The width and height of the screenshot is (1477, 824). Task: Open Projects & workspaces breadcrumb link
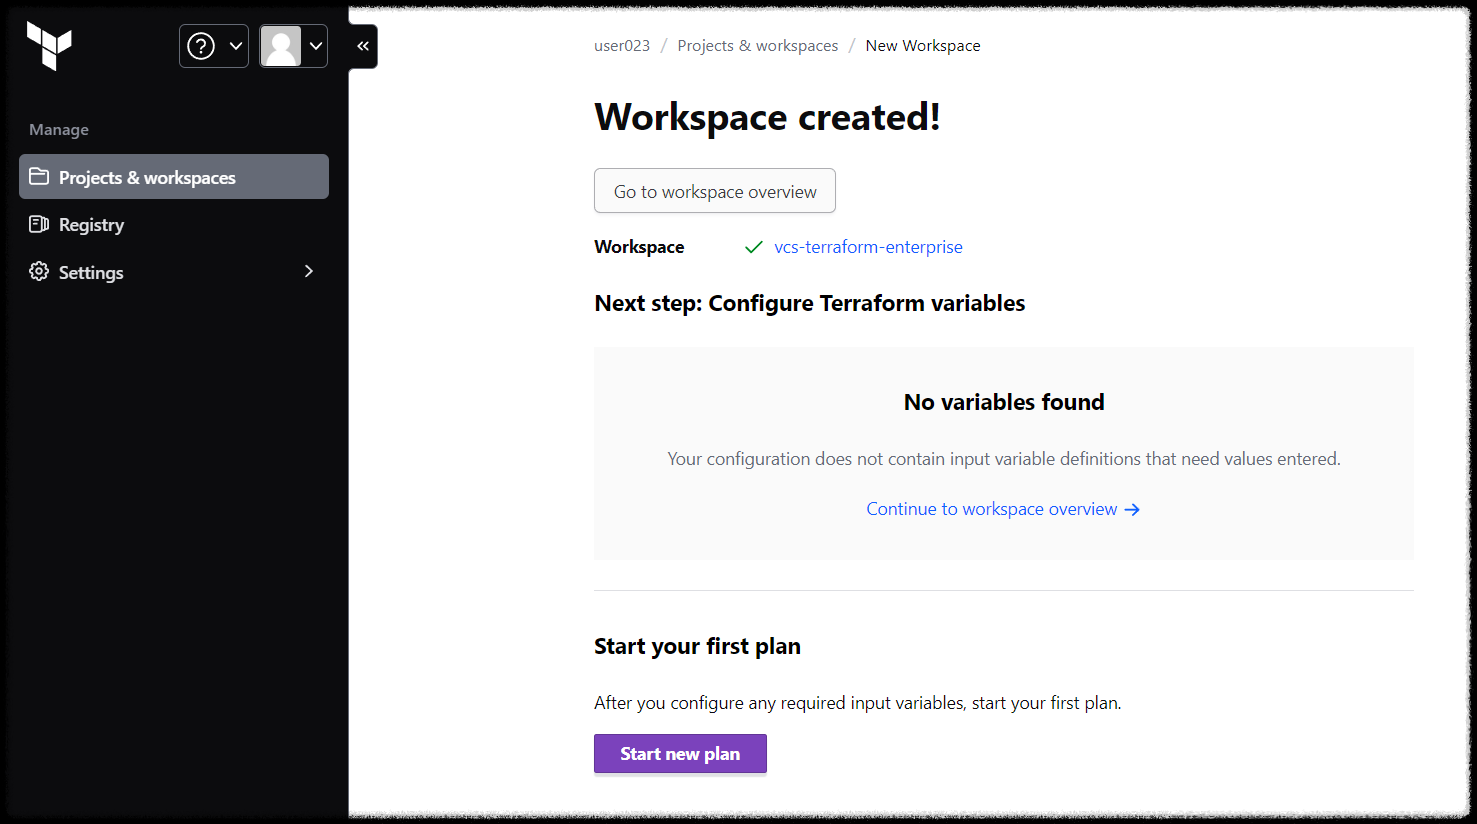tap(758, 46)
